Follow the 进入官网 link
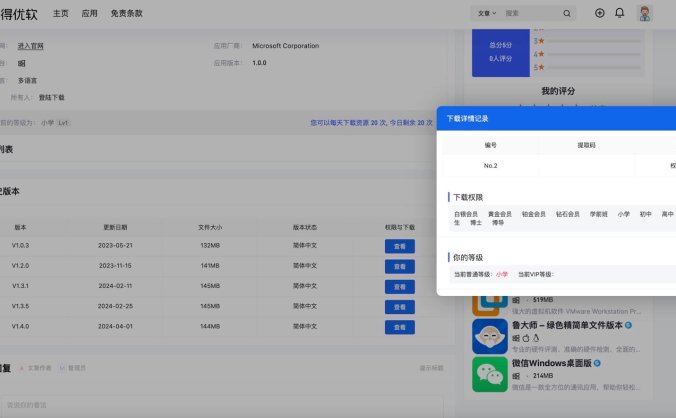 point(30,46)
